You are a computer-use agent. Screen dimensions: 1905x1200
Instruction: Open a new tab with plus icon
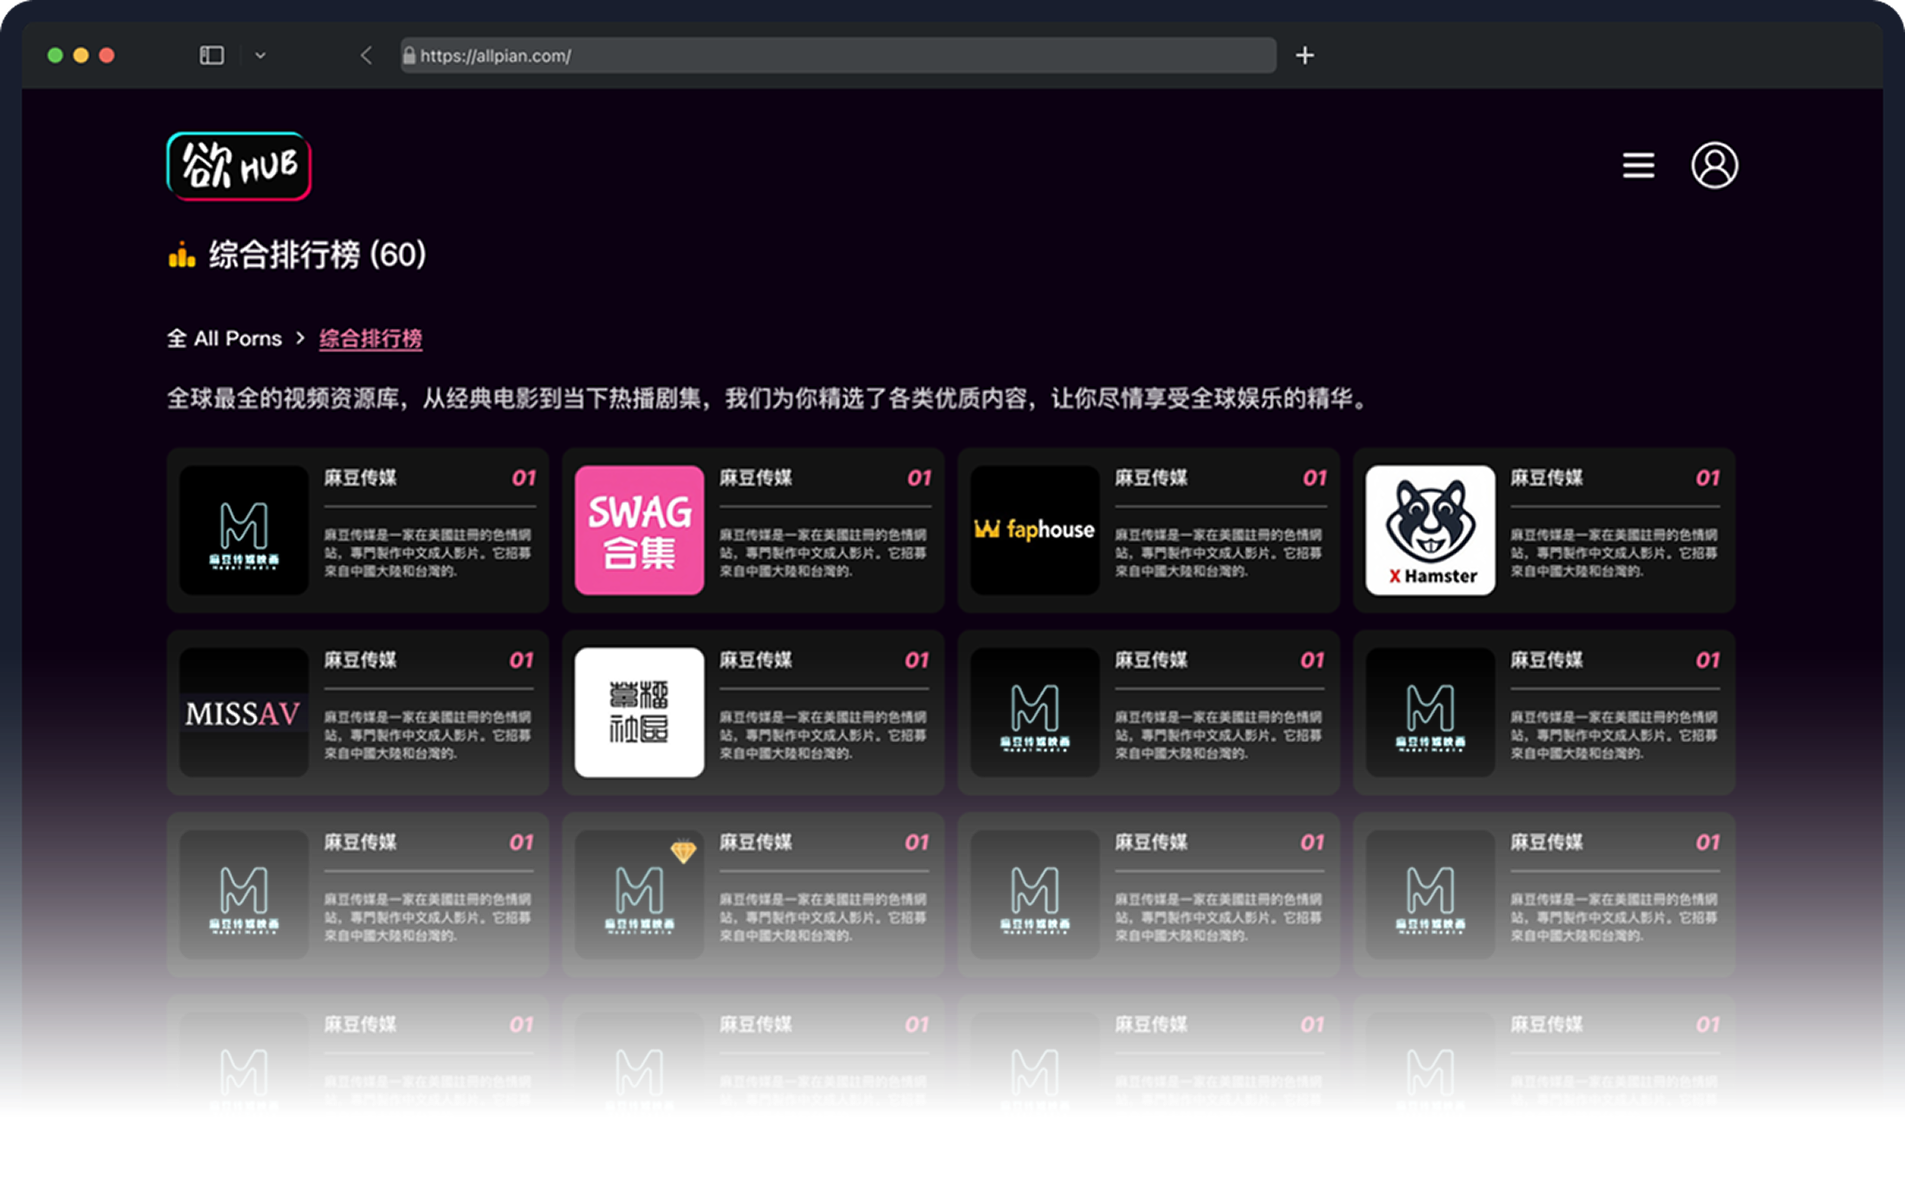1304,56
